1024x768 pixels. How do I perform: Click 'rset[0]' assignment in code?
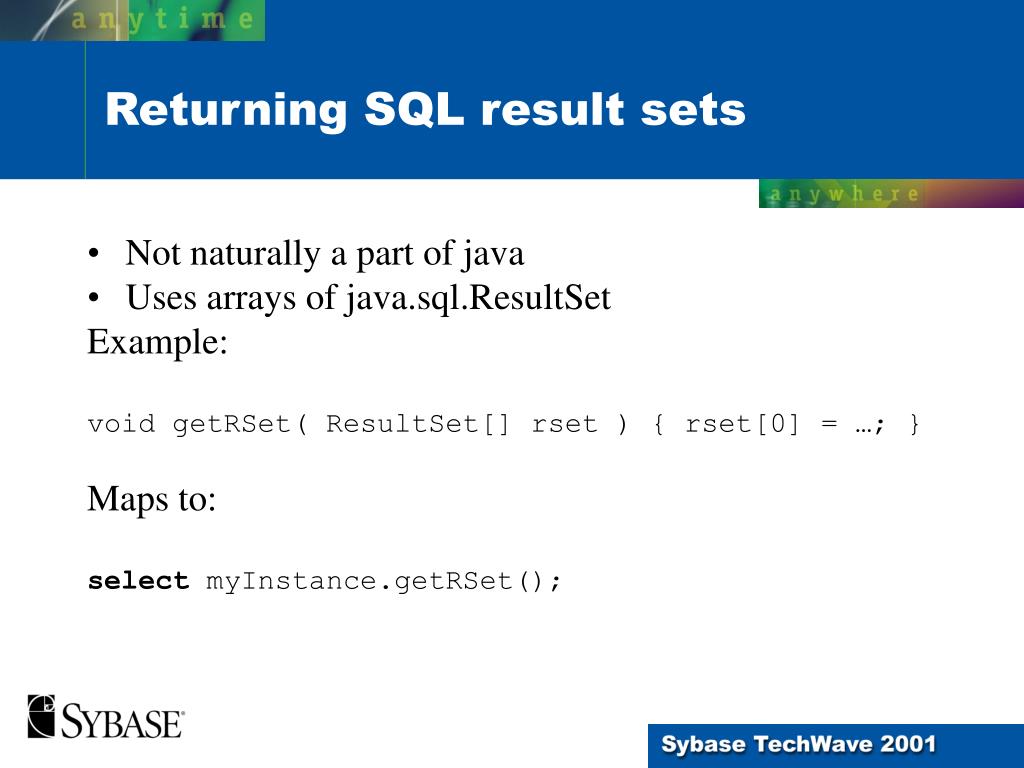click(743, 424)
